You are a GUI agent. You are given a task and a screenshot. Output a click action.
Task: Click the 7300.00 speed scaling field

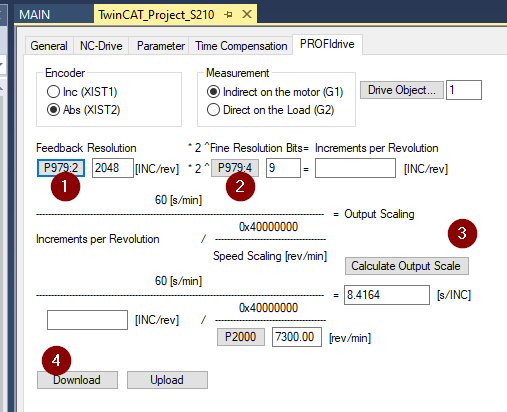click(297, 337)
